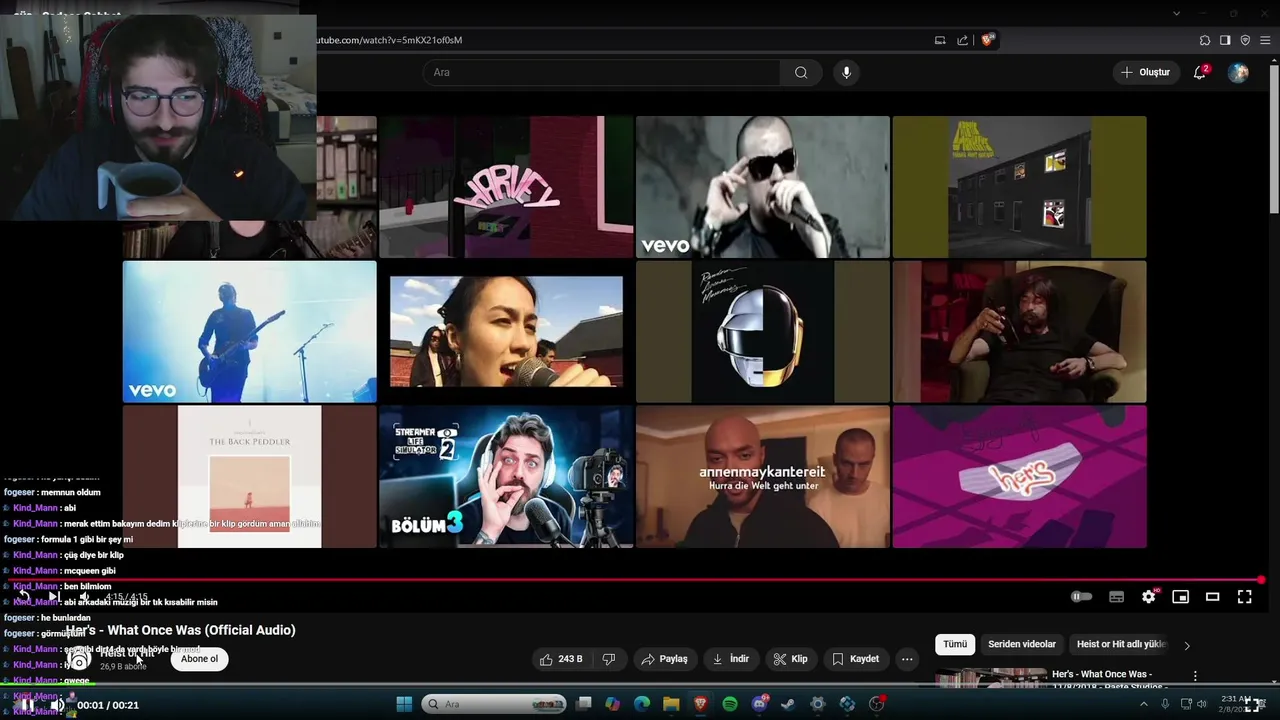This screenshot has width=1280, height=720.
Task: Open Steam from the taskbar
Action: (788, 704)
